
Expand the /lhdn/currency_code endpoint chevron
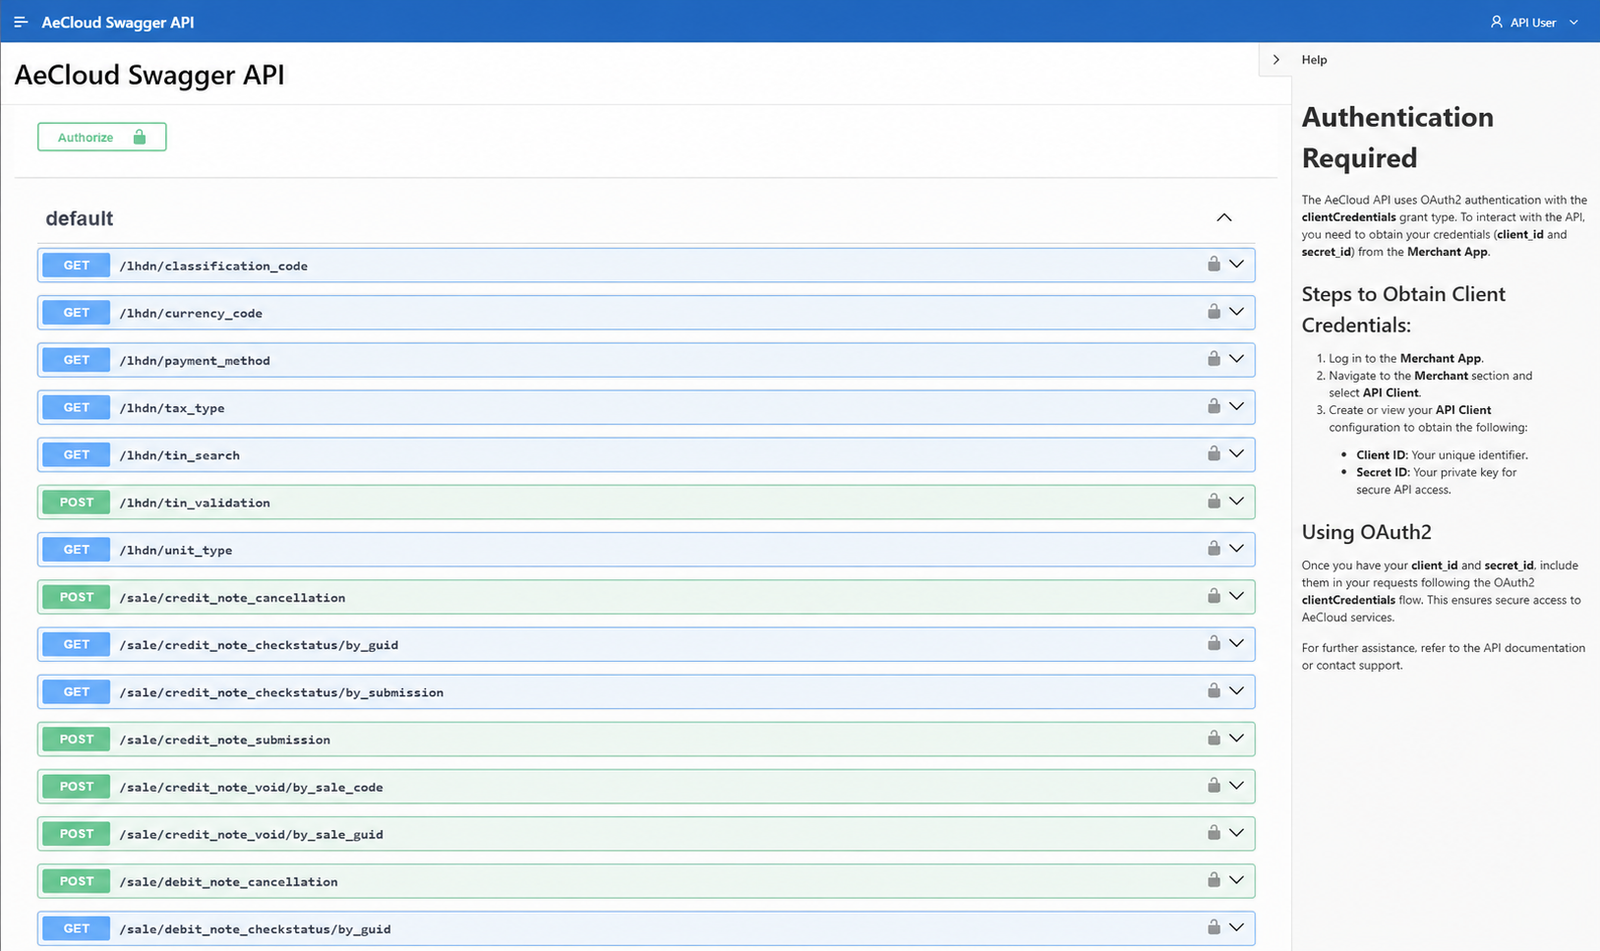point(1237,311)
